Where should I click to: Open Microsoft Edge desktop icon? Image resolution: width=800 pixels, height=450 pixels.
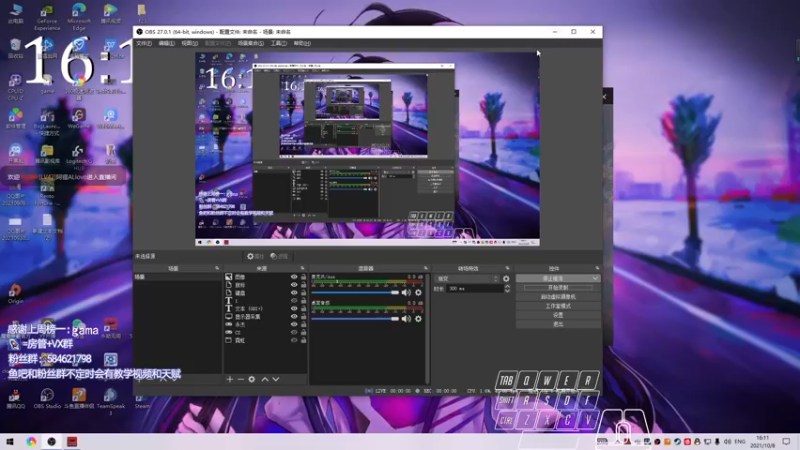tap(79, 17)
